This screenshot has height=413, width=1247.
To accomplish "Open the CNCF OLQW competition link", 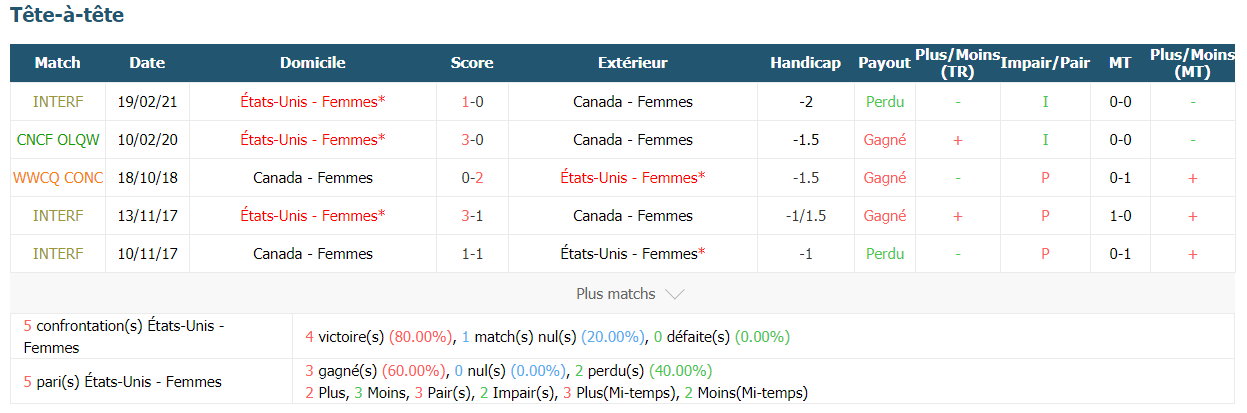I will (x=58, y=140).
